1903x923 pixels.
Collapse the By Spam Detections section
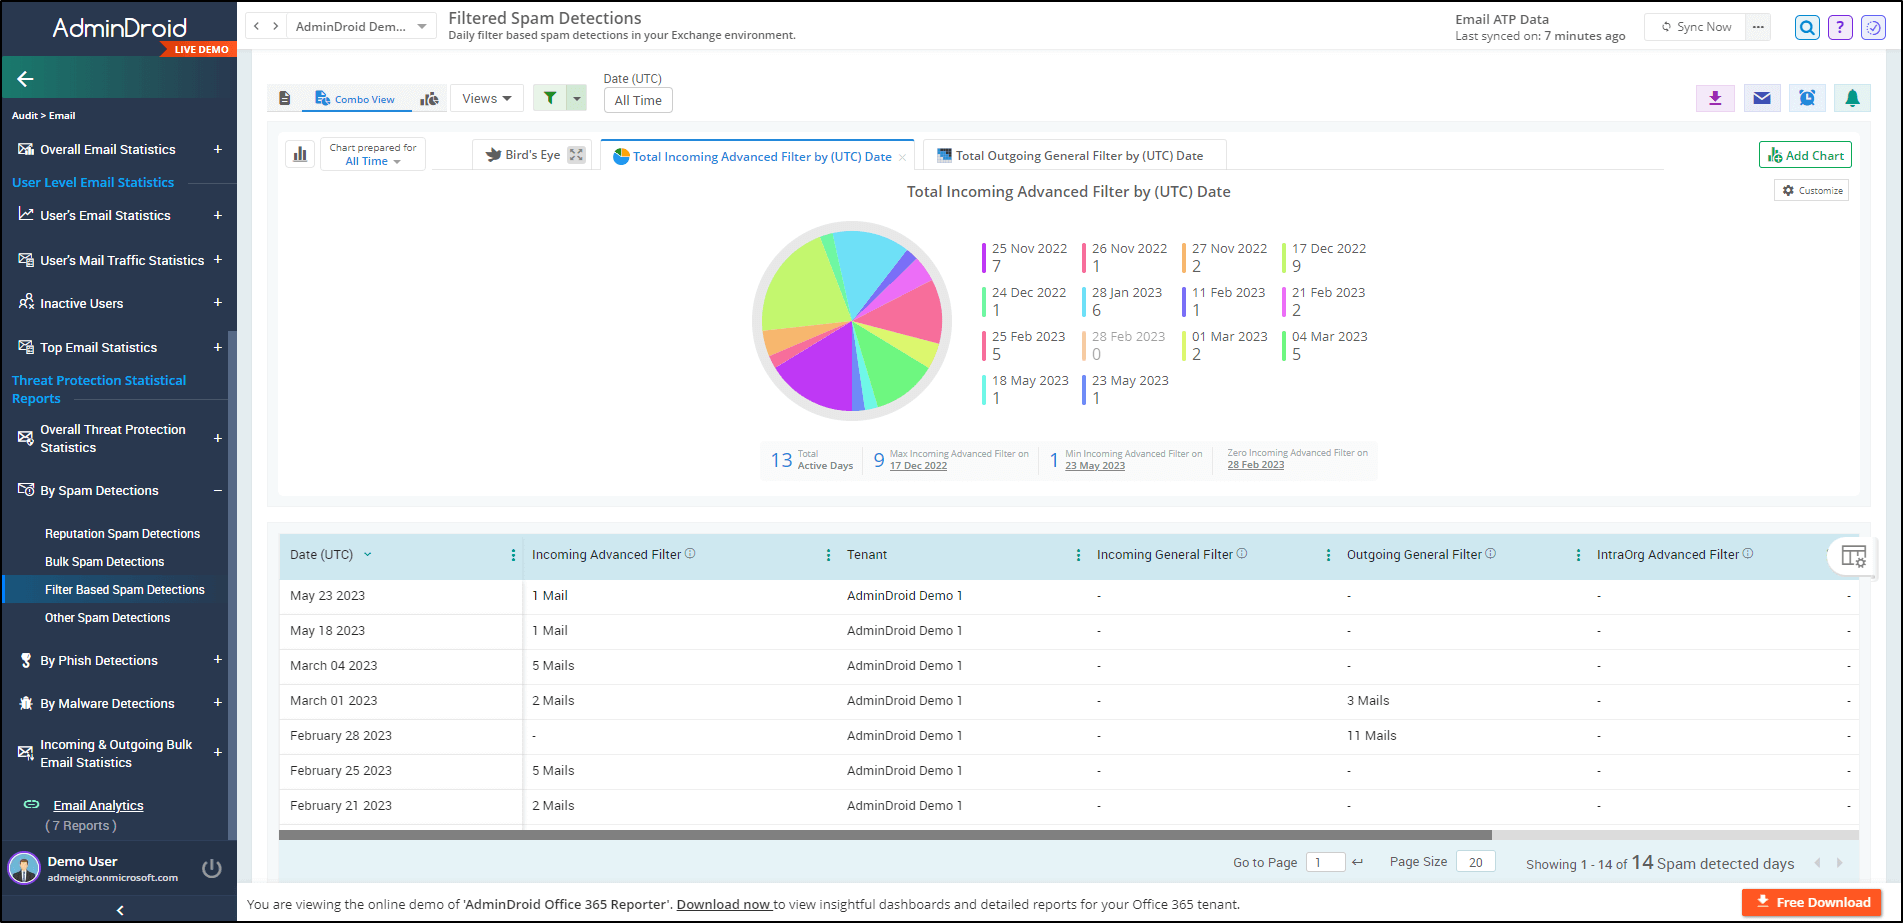pos(217,491)
